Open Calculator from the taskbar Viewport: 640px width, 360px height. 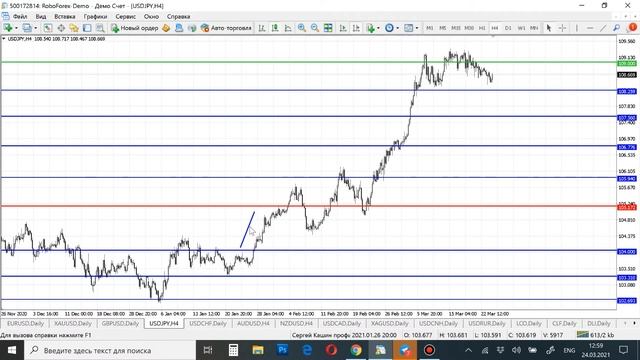pos(233,350)
